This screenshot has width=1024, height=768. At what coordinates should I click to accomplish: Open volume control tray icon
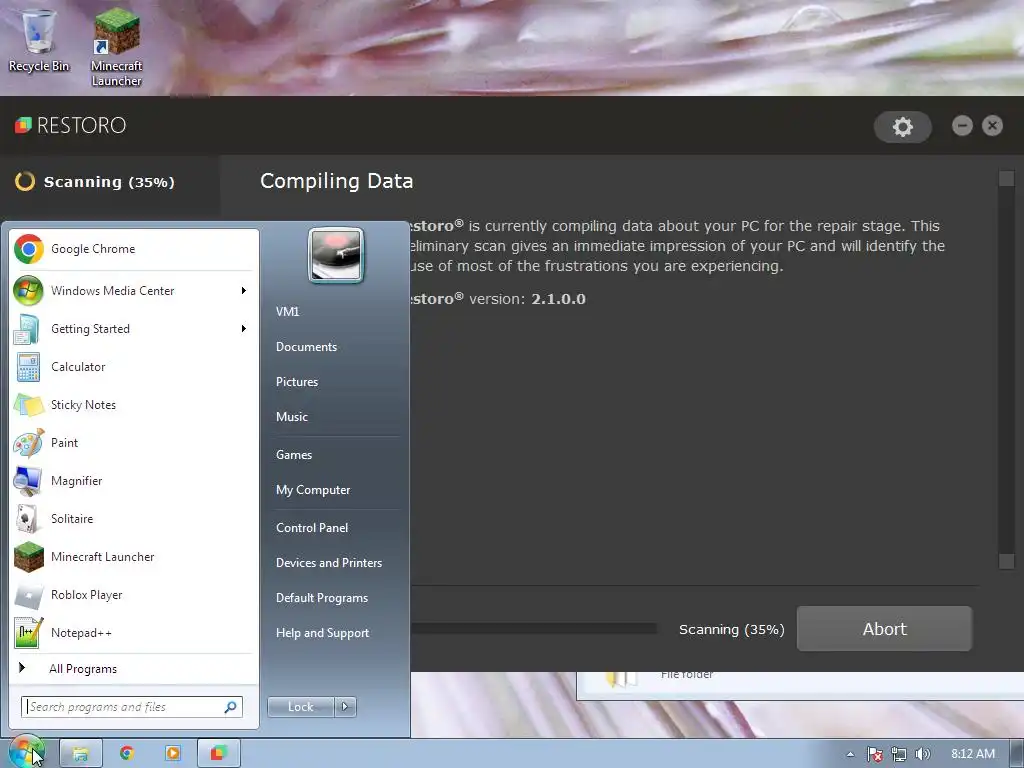[922, 754]
